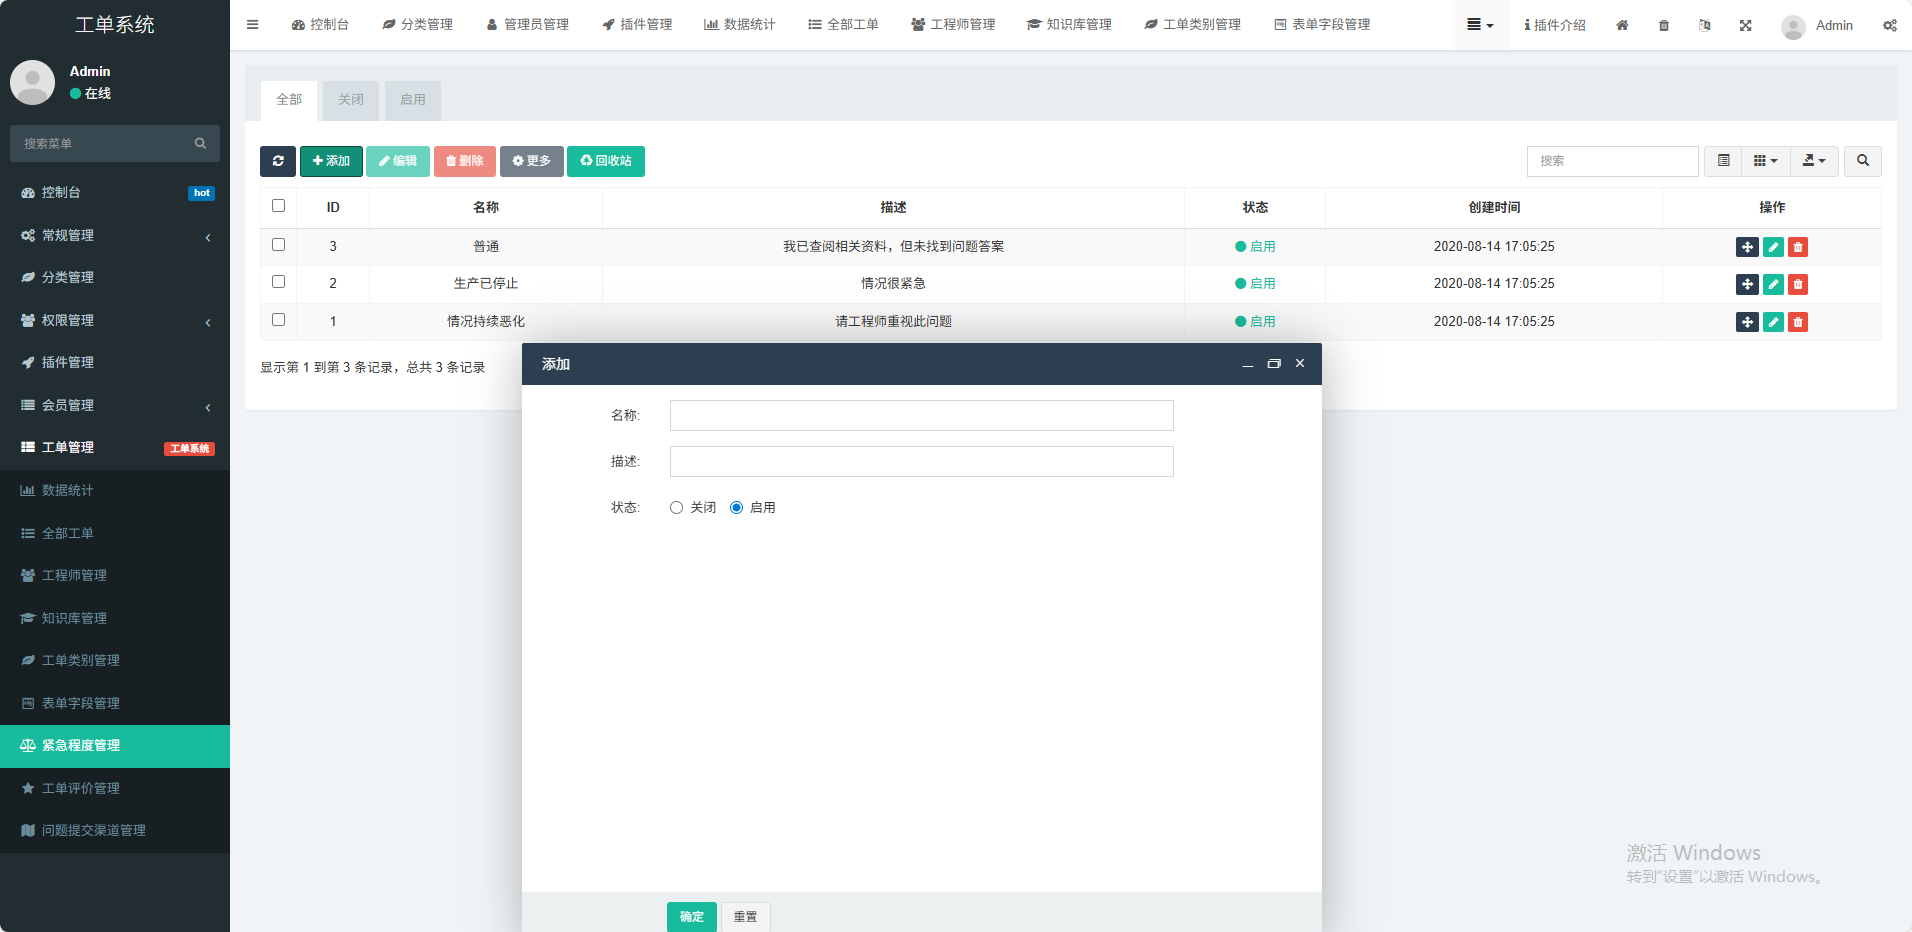Click the 名称 input field in dialog
This screenshot has height=932, width=1912.
click(921, 416)
